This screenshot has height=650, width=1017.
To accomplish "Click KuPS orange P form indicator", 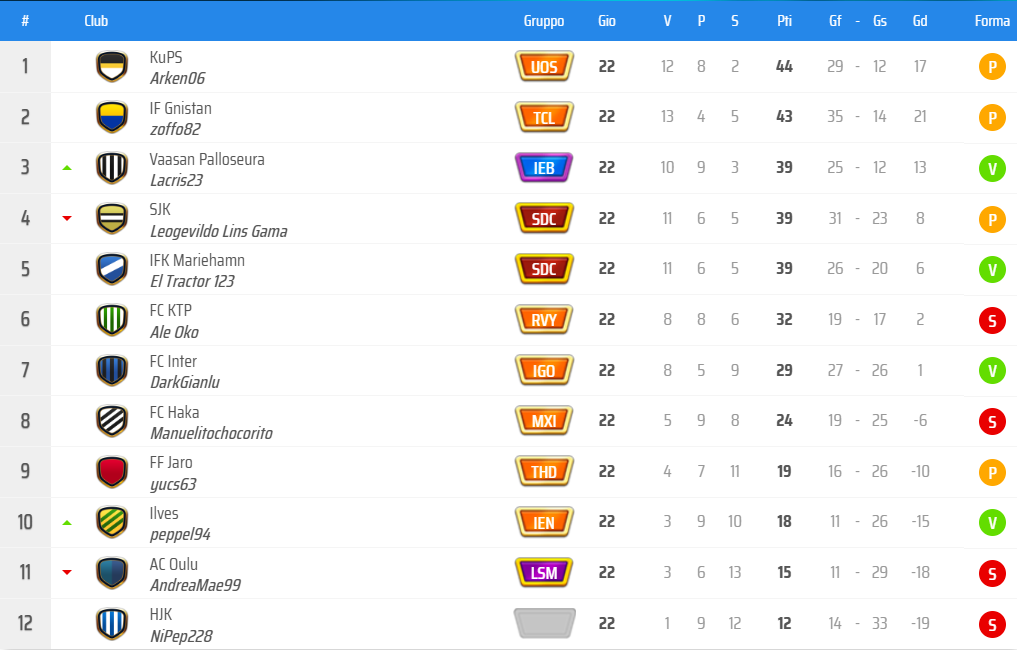I will tap(991, 67).
